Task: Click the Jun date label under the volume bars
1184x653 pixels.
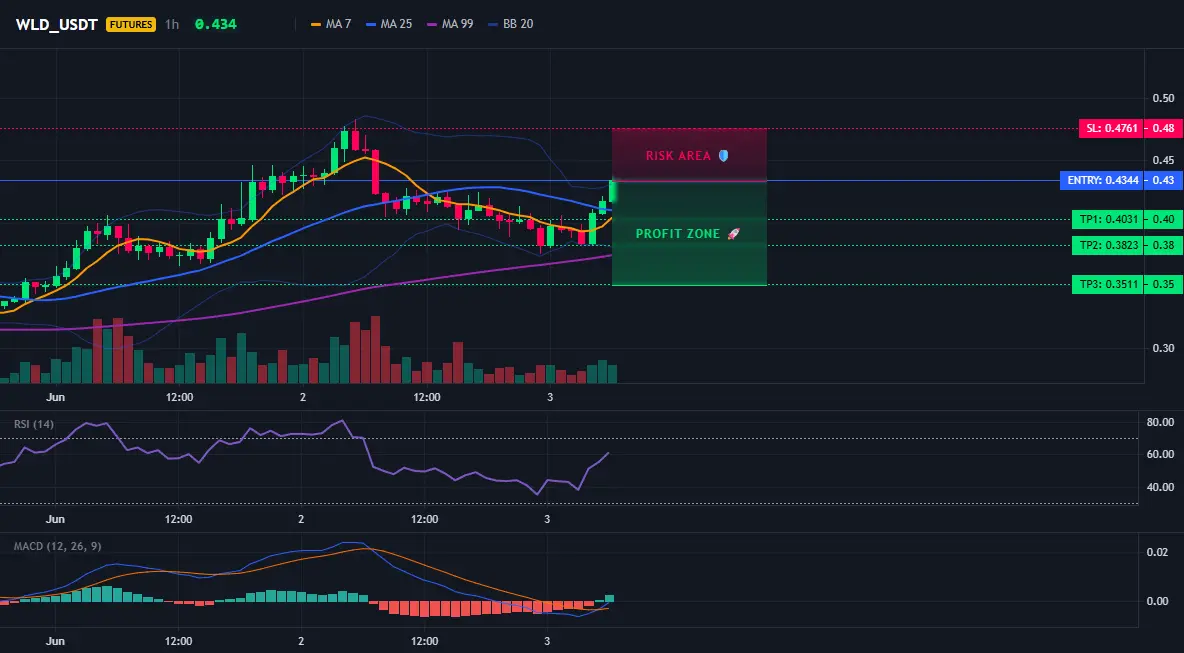Action: (x=56, y=397)
